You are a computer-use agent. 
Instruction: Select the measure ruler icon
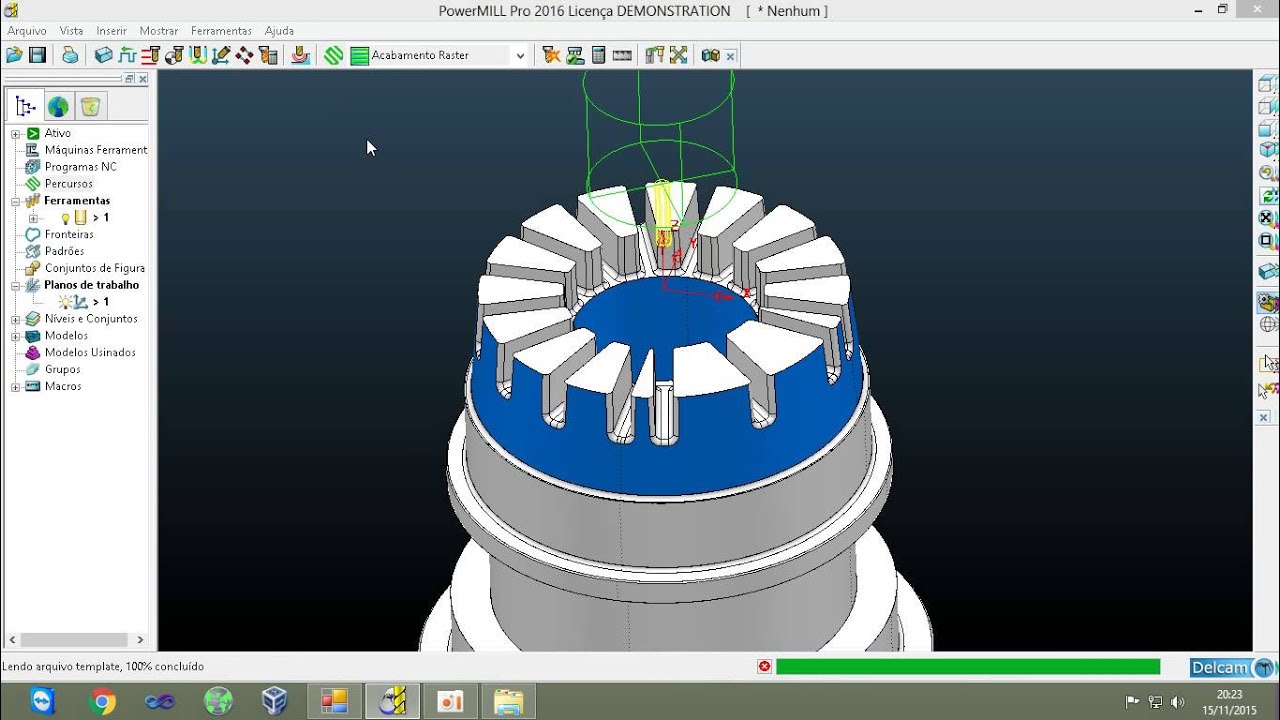pyautogui.click(x=622, y=55)
